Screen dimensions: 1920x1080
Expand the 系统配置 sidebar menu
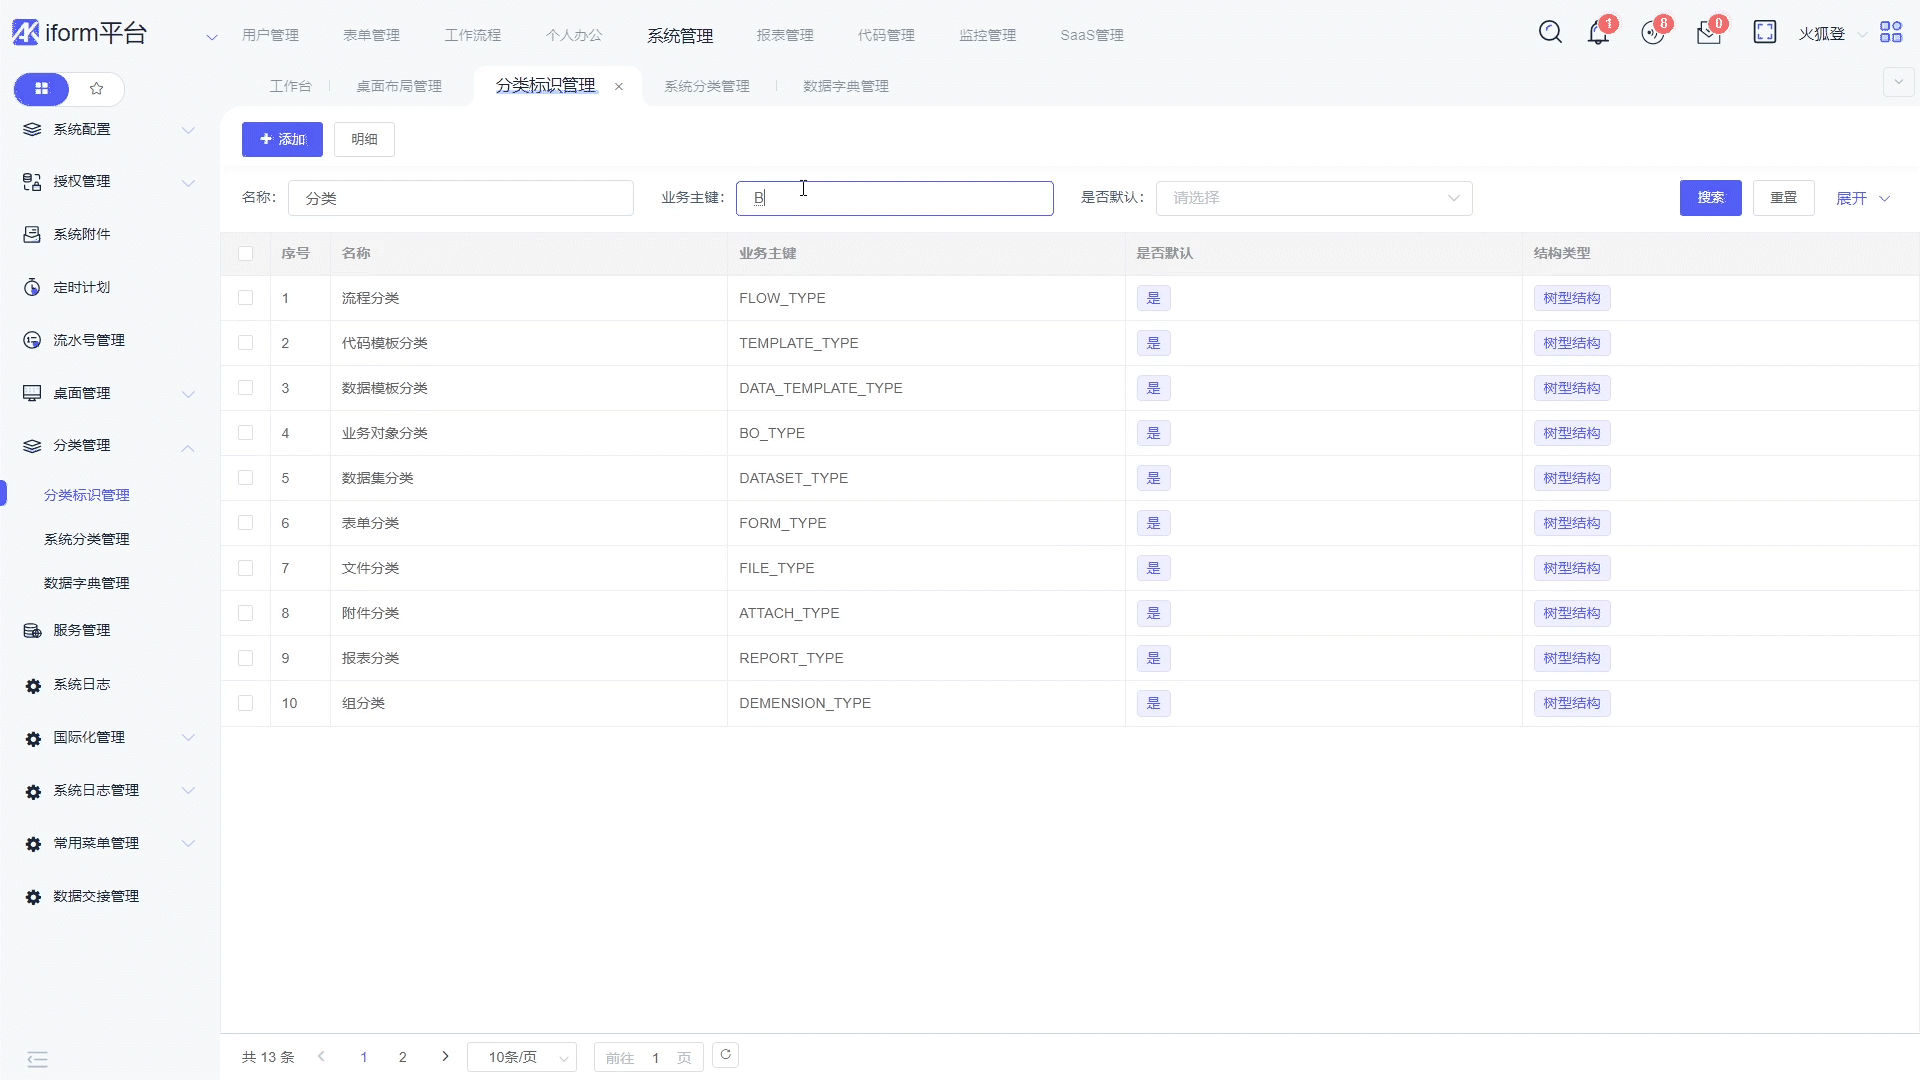point(110,130)
